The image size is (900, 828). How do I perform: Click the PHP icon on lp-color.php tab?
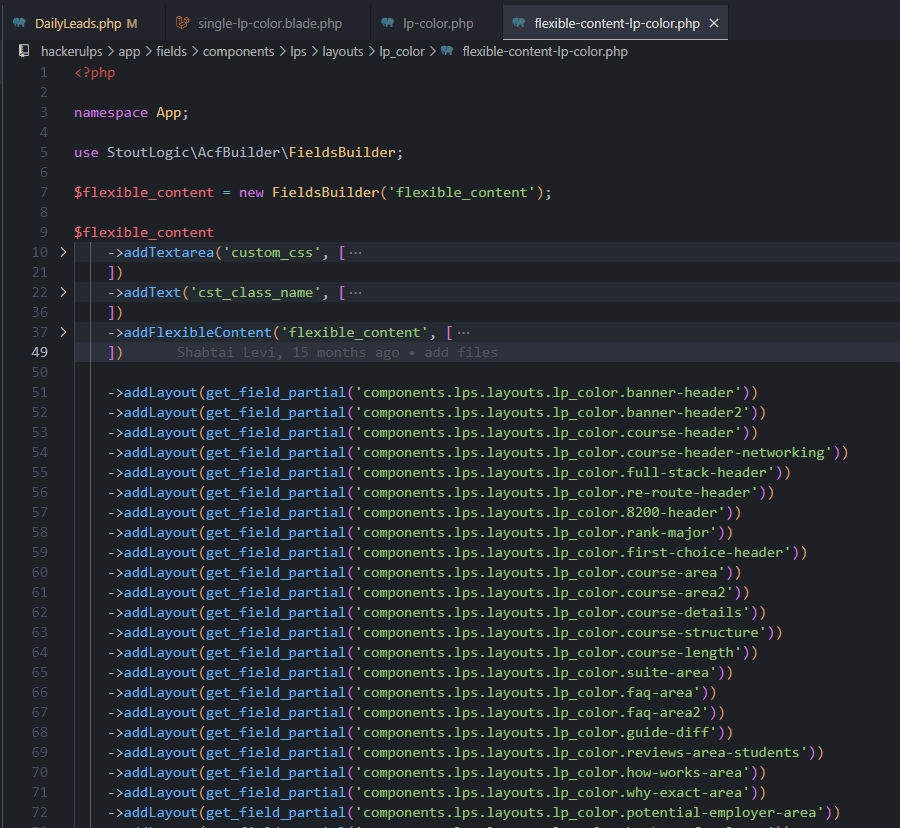point(386,23)
